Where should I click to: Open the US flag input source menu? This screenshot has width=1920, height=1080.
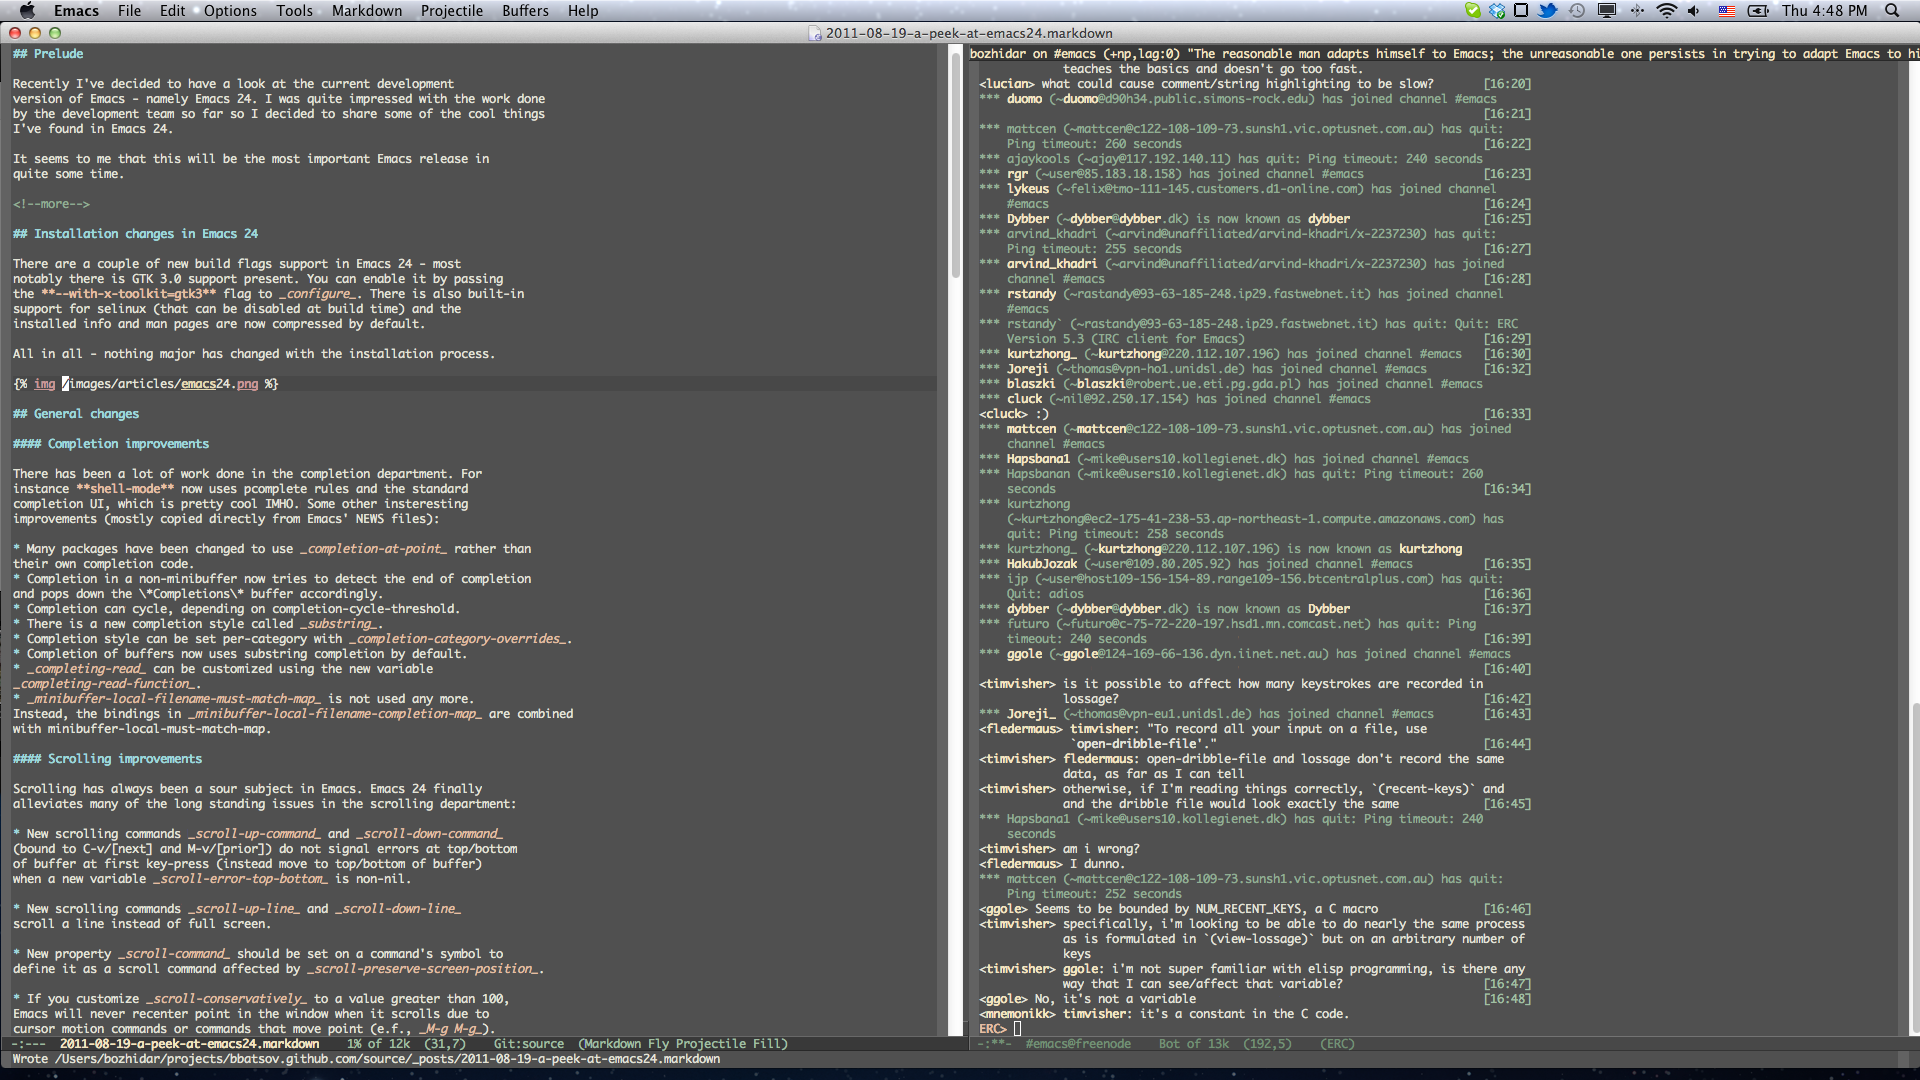coord(1727,11)
